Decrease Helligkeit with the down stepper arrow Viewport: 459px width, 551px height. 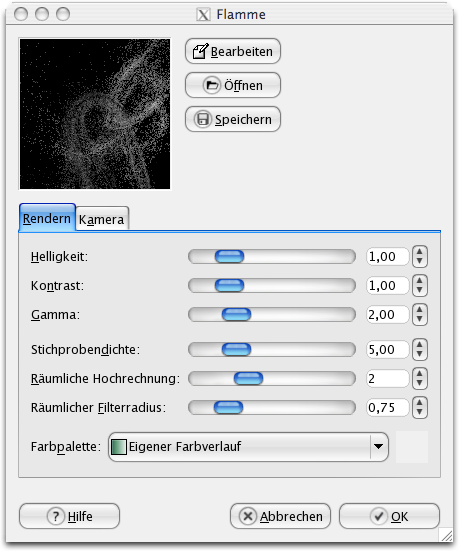[420, 261]
